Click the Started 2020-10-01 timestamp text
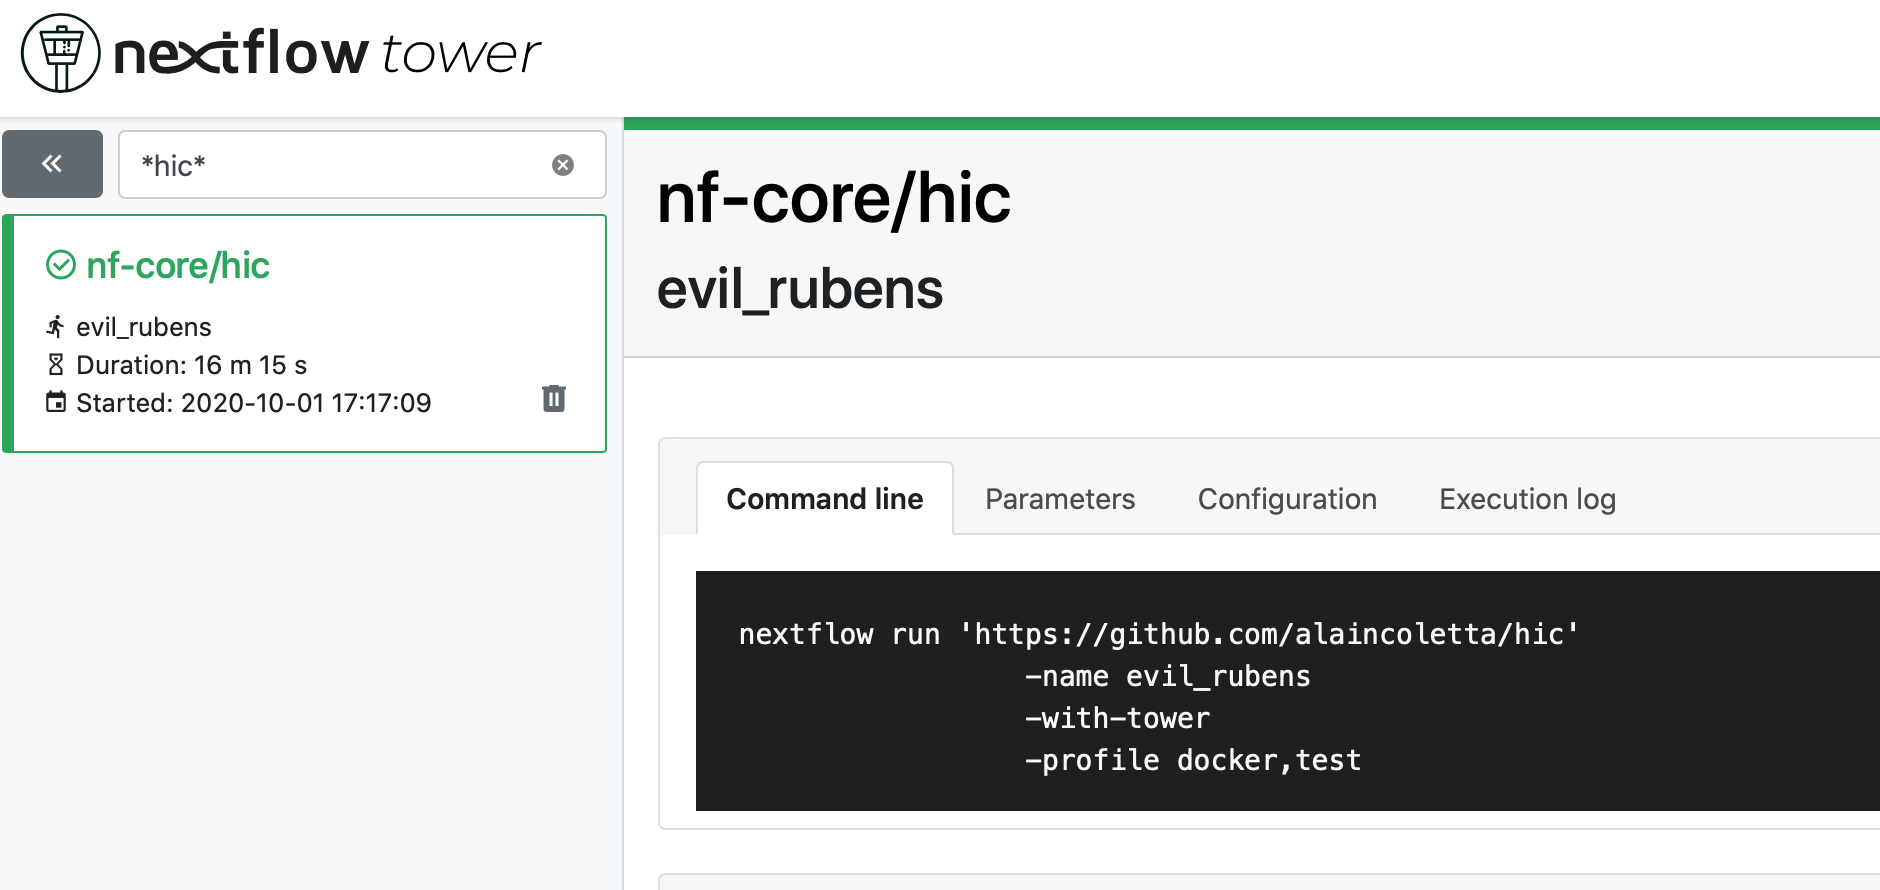 point(253,403)
